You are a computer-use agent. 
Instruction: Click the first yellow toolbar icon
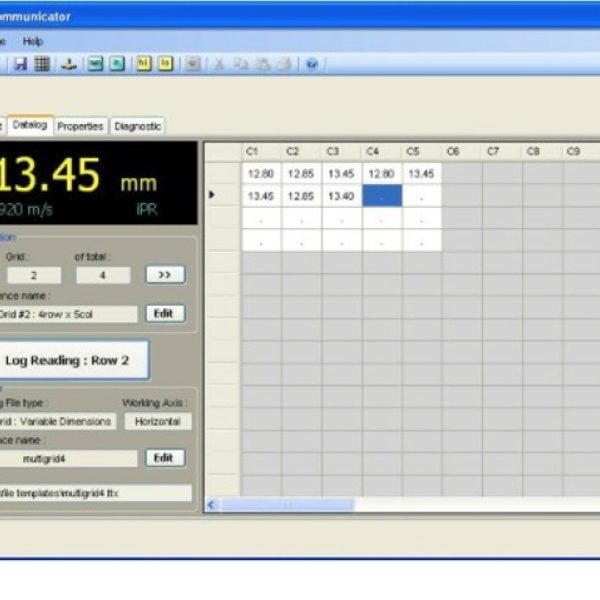click(144, 64)
